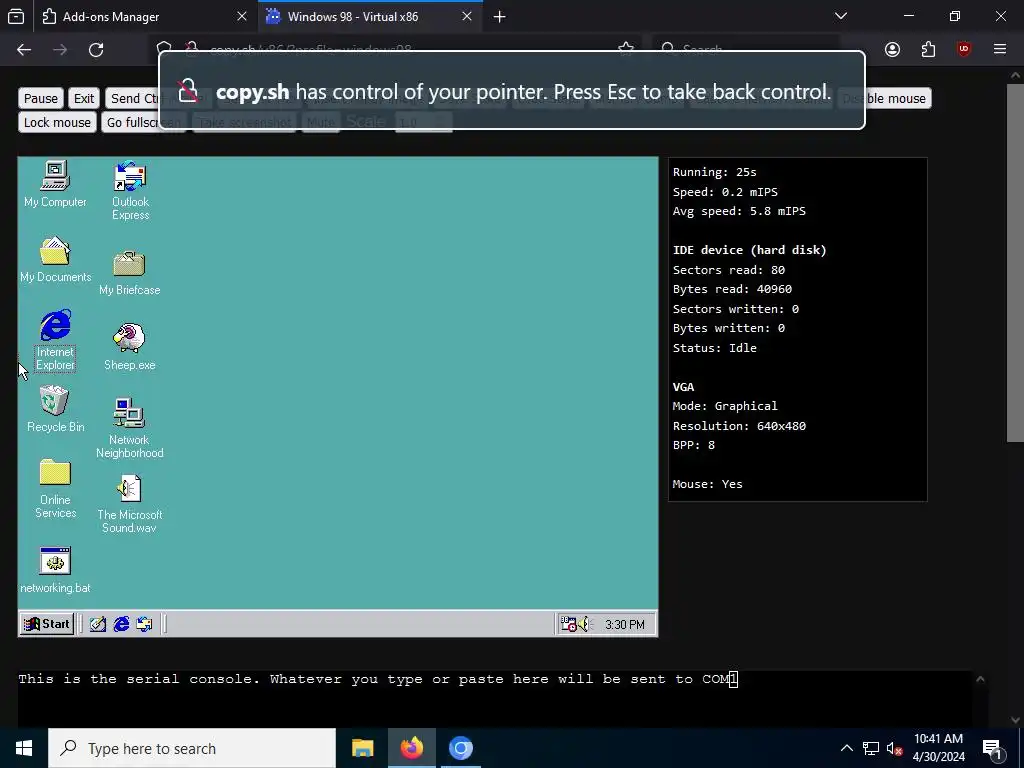This screenshot has height=768, width=1024.
Task: Select the Network Neighborhood icon
Action: [129, 428]
